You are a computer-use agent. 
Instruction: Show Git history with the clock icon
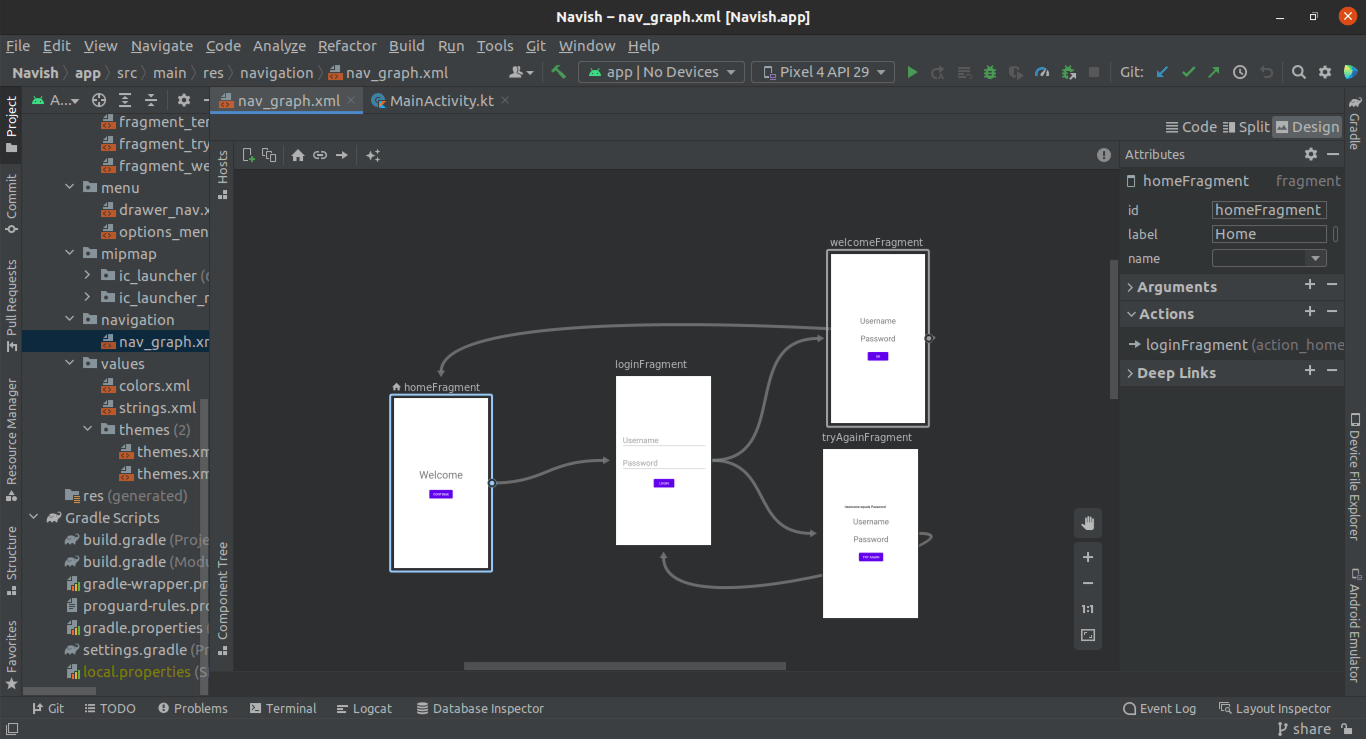(x=1240, y=72)
